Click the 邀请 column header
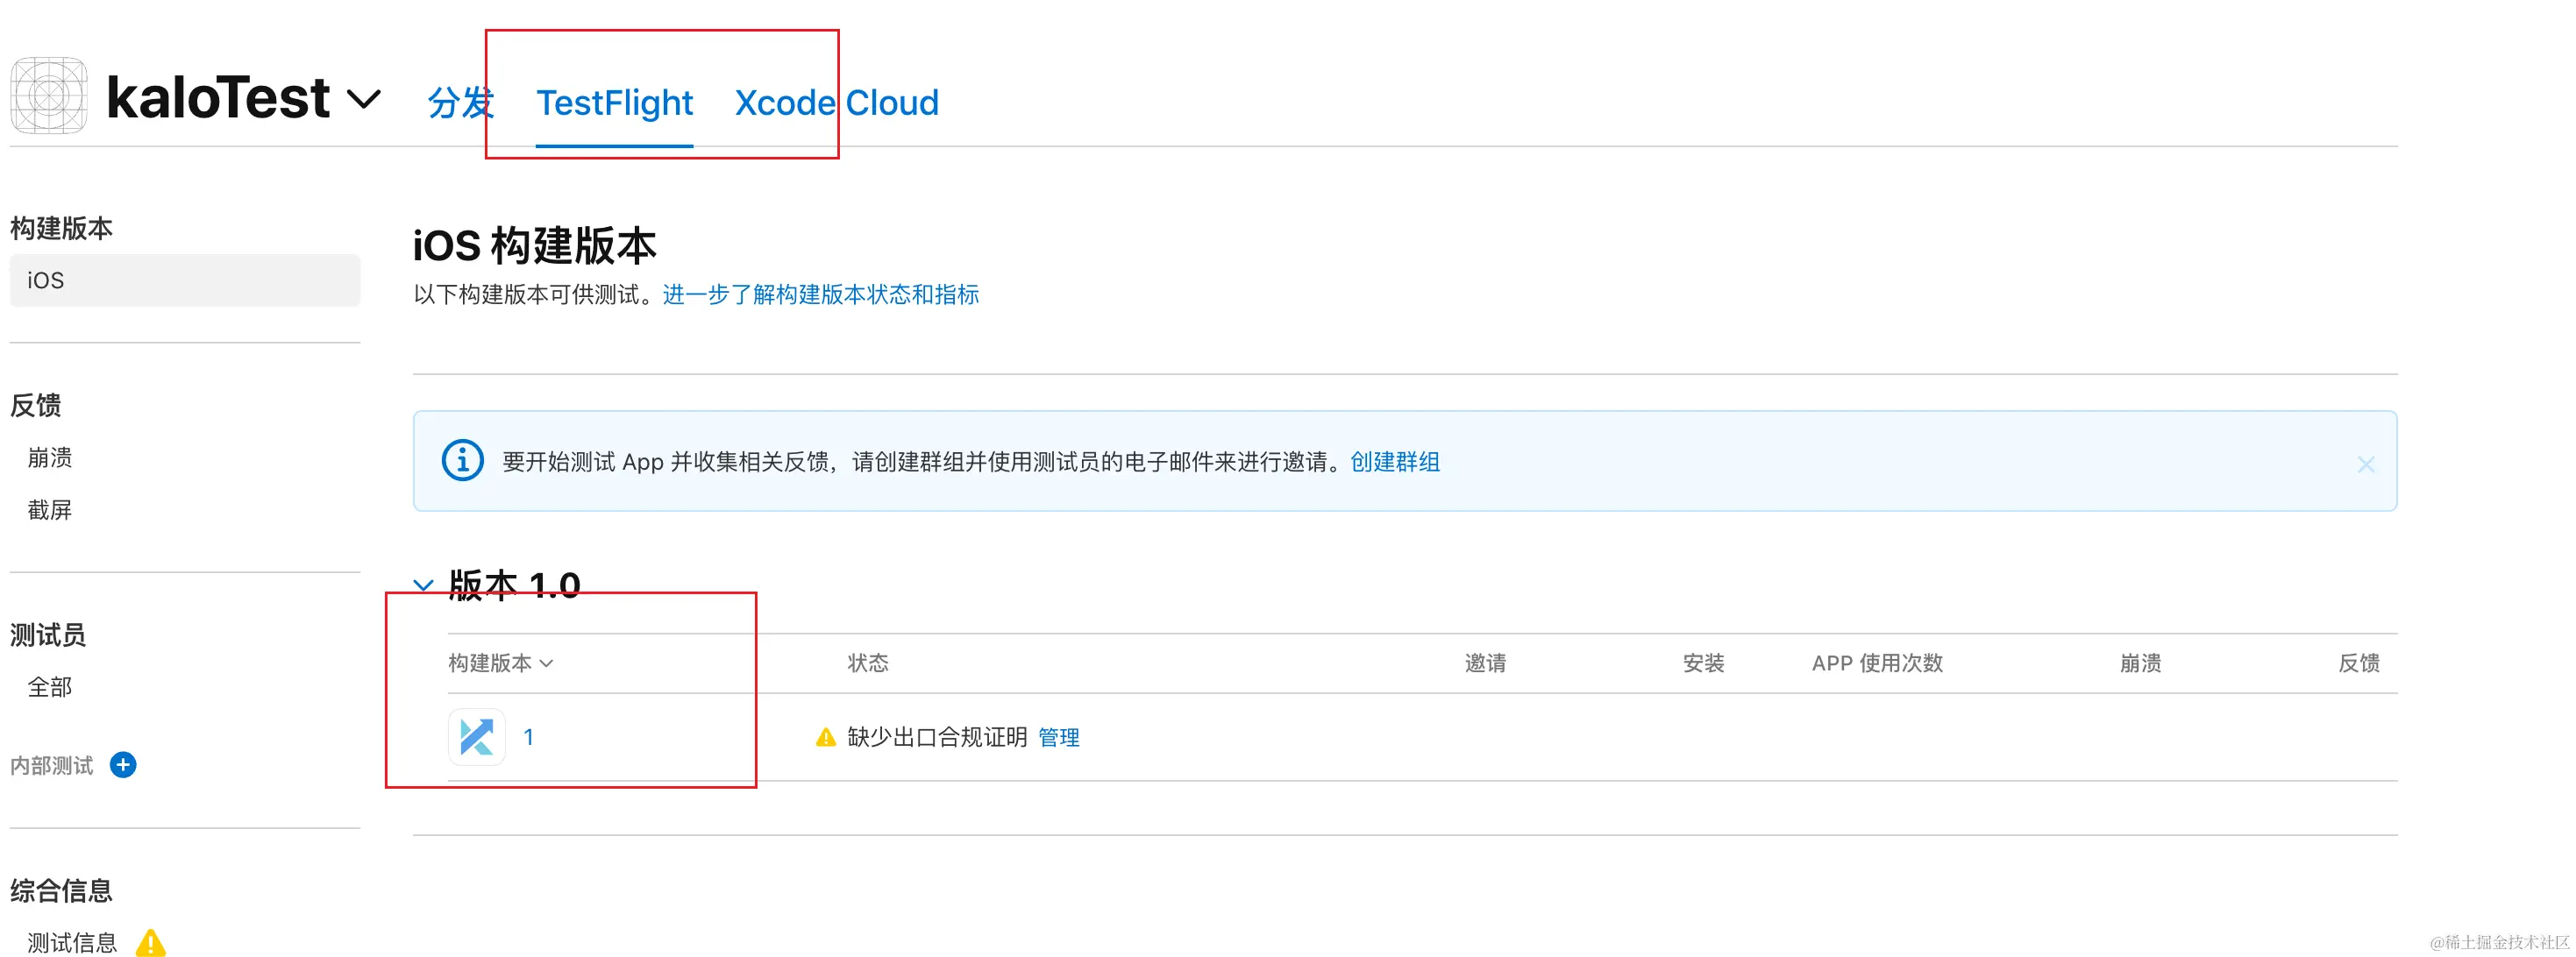This screenshot has width=2576, height=957. 1485,663
